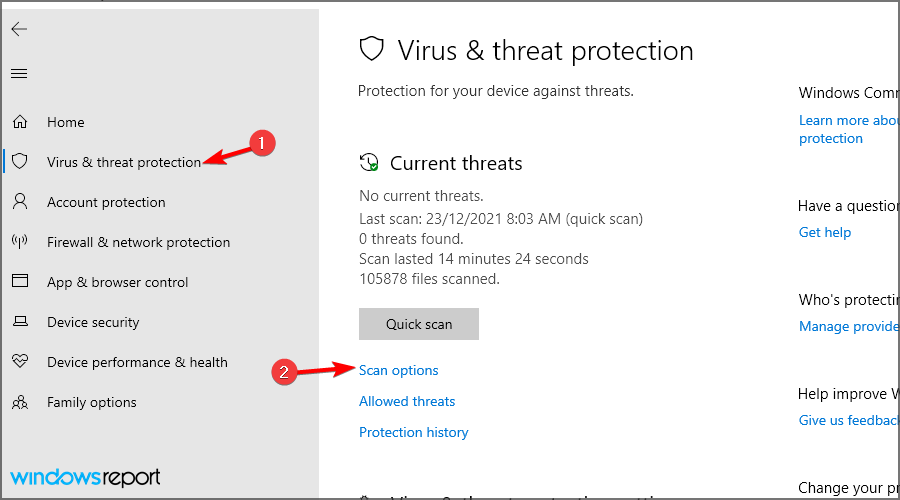The image size is (900, 500).
Task: Click the back arrow icon
Action: [19, 29]
